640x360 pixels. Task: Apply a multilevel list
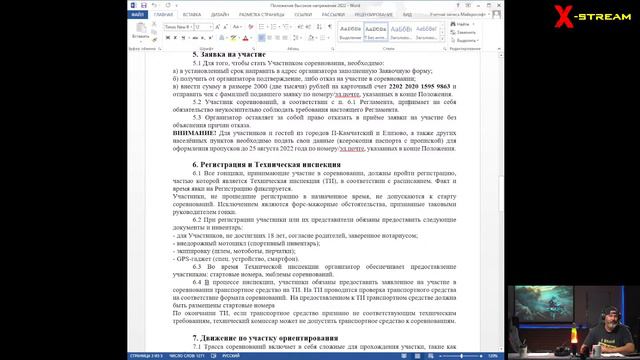(x=286, y=27)
